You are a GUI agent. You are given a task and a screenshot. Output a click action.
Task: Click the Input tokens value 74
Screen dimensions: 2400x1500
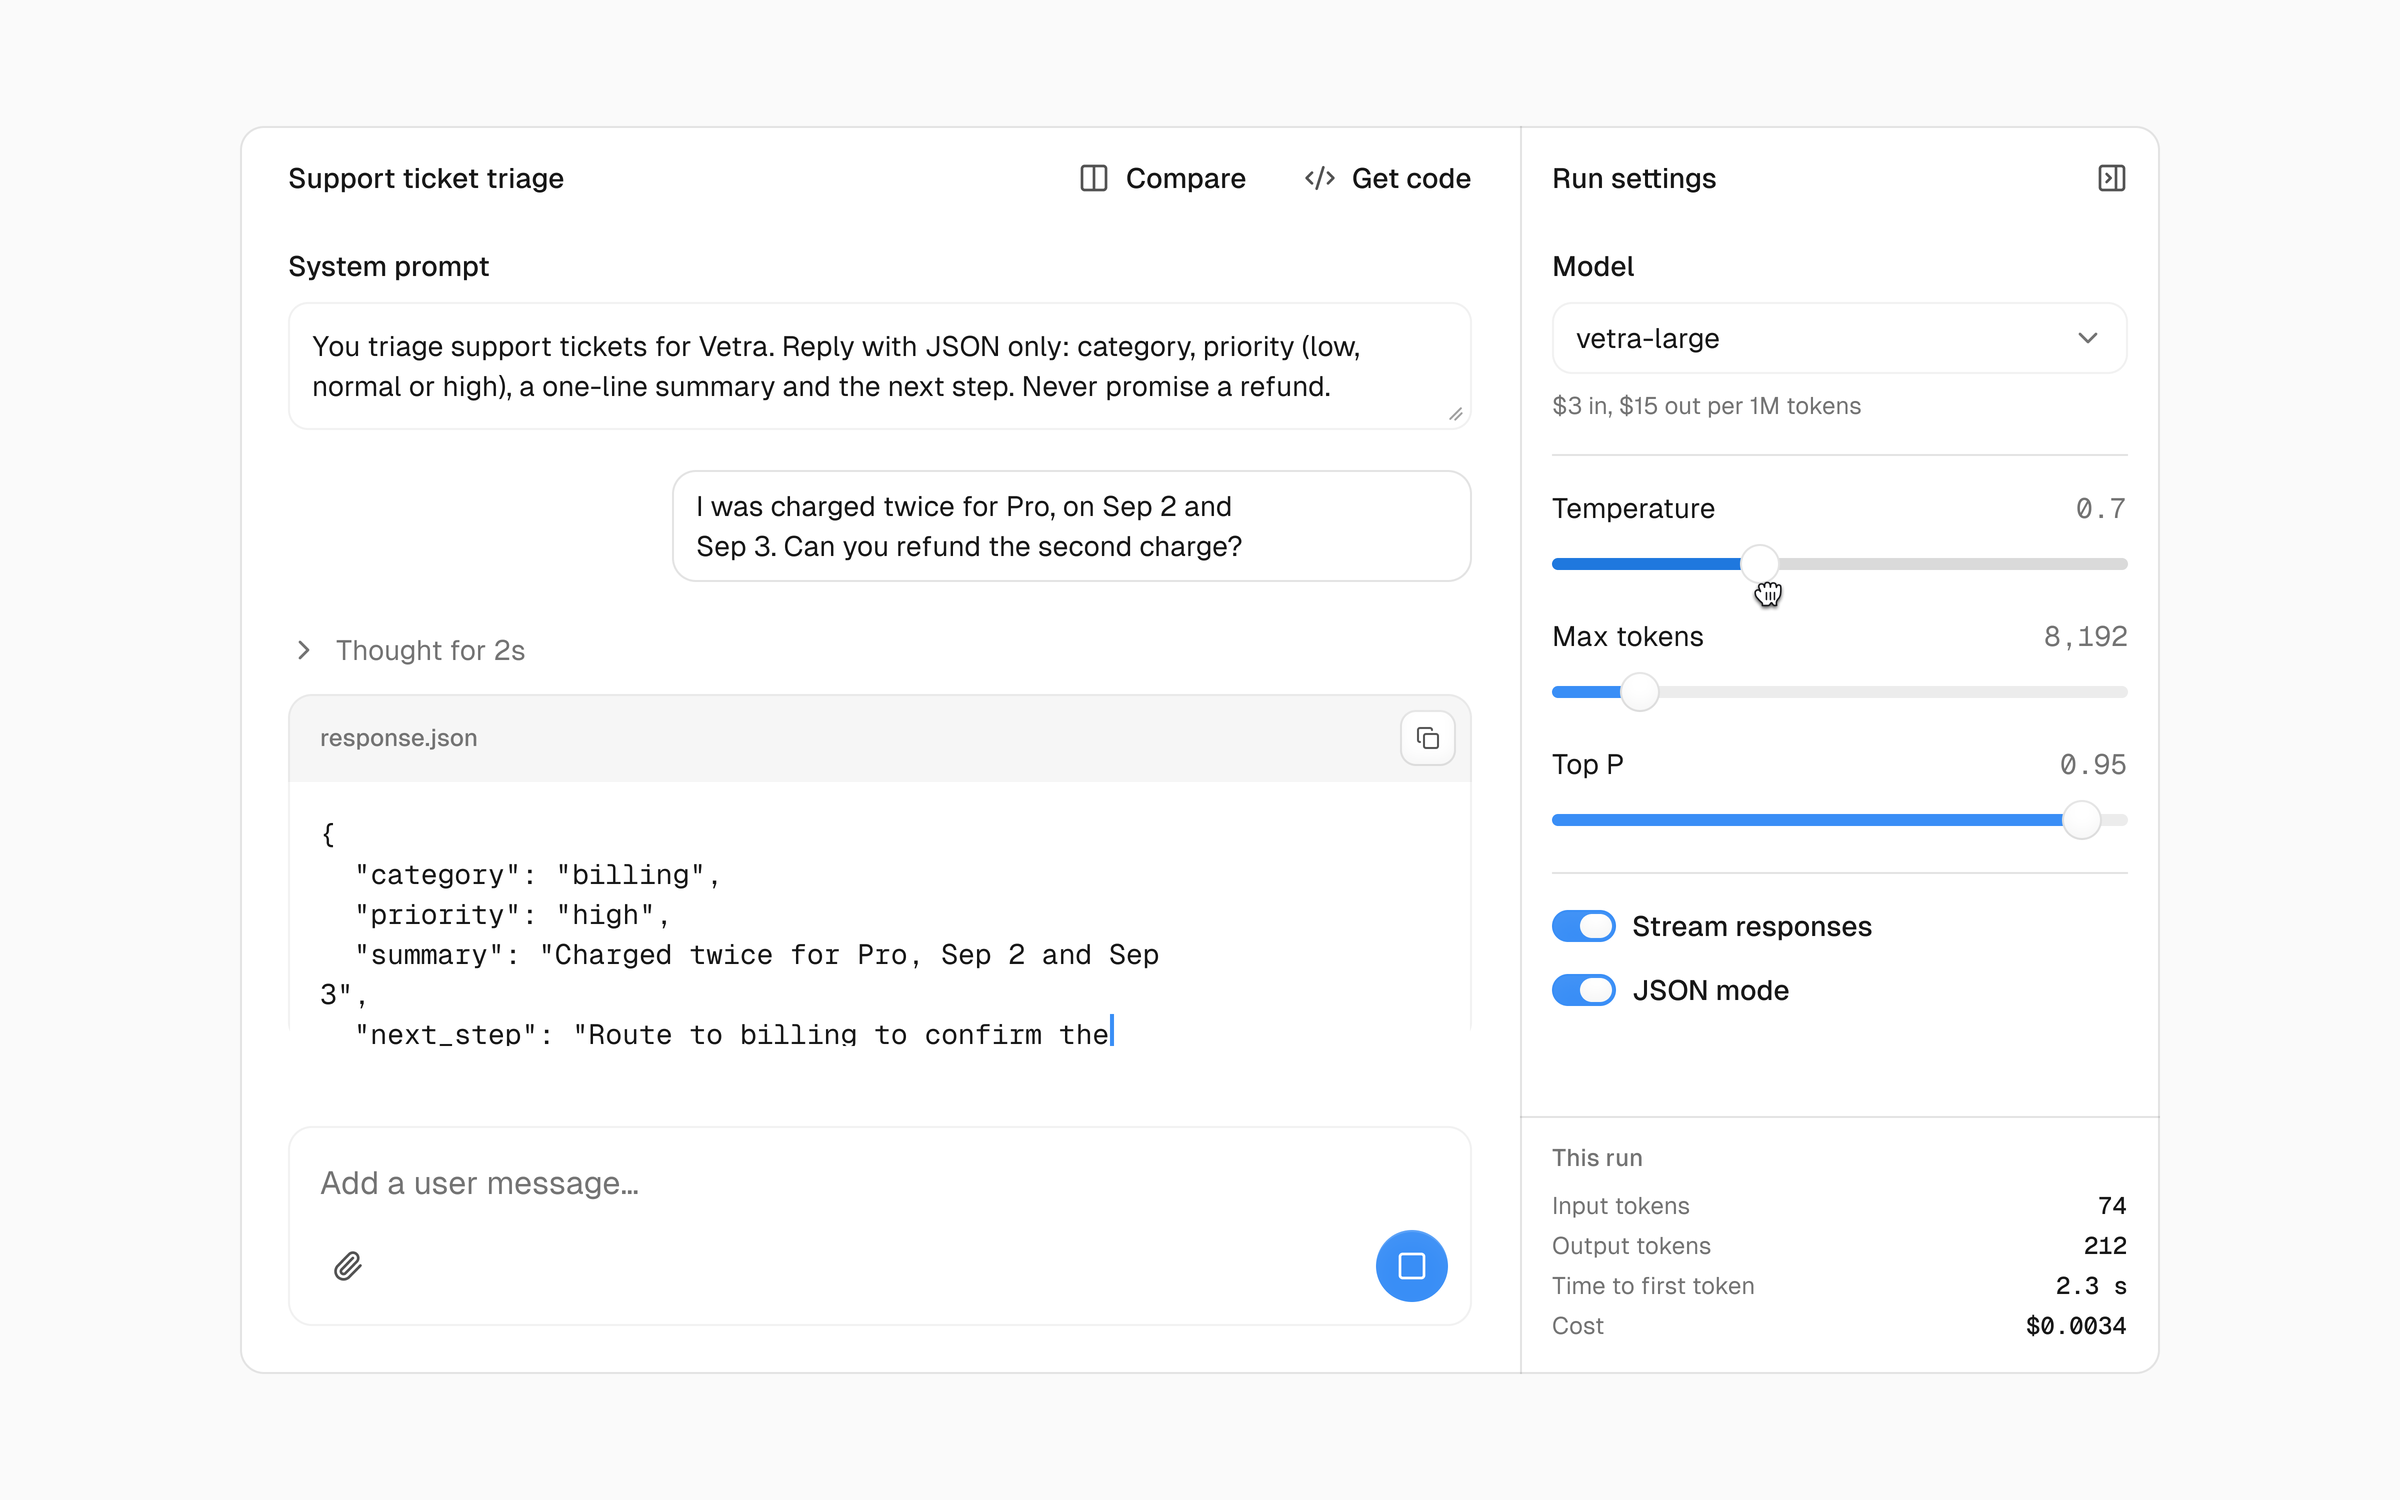[2112, 1206]
